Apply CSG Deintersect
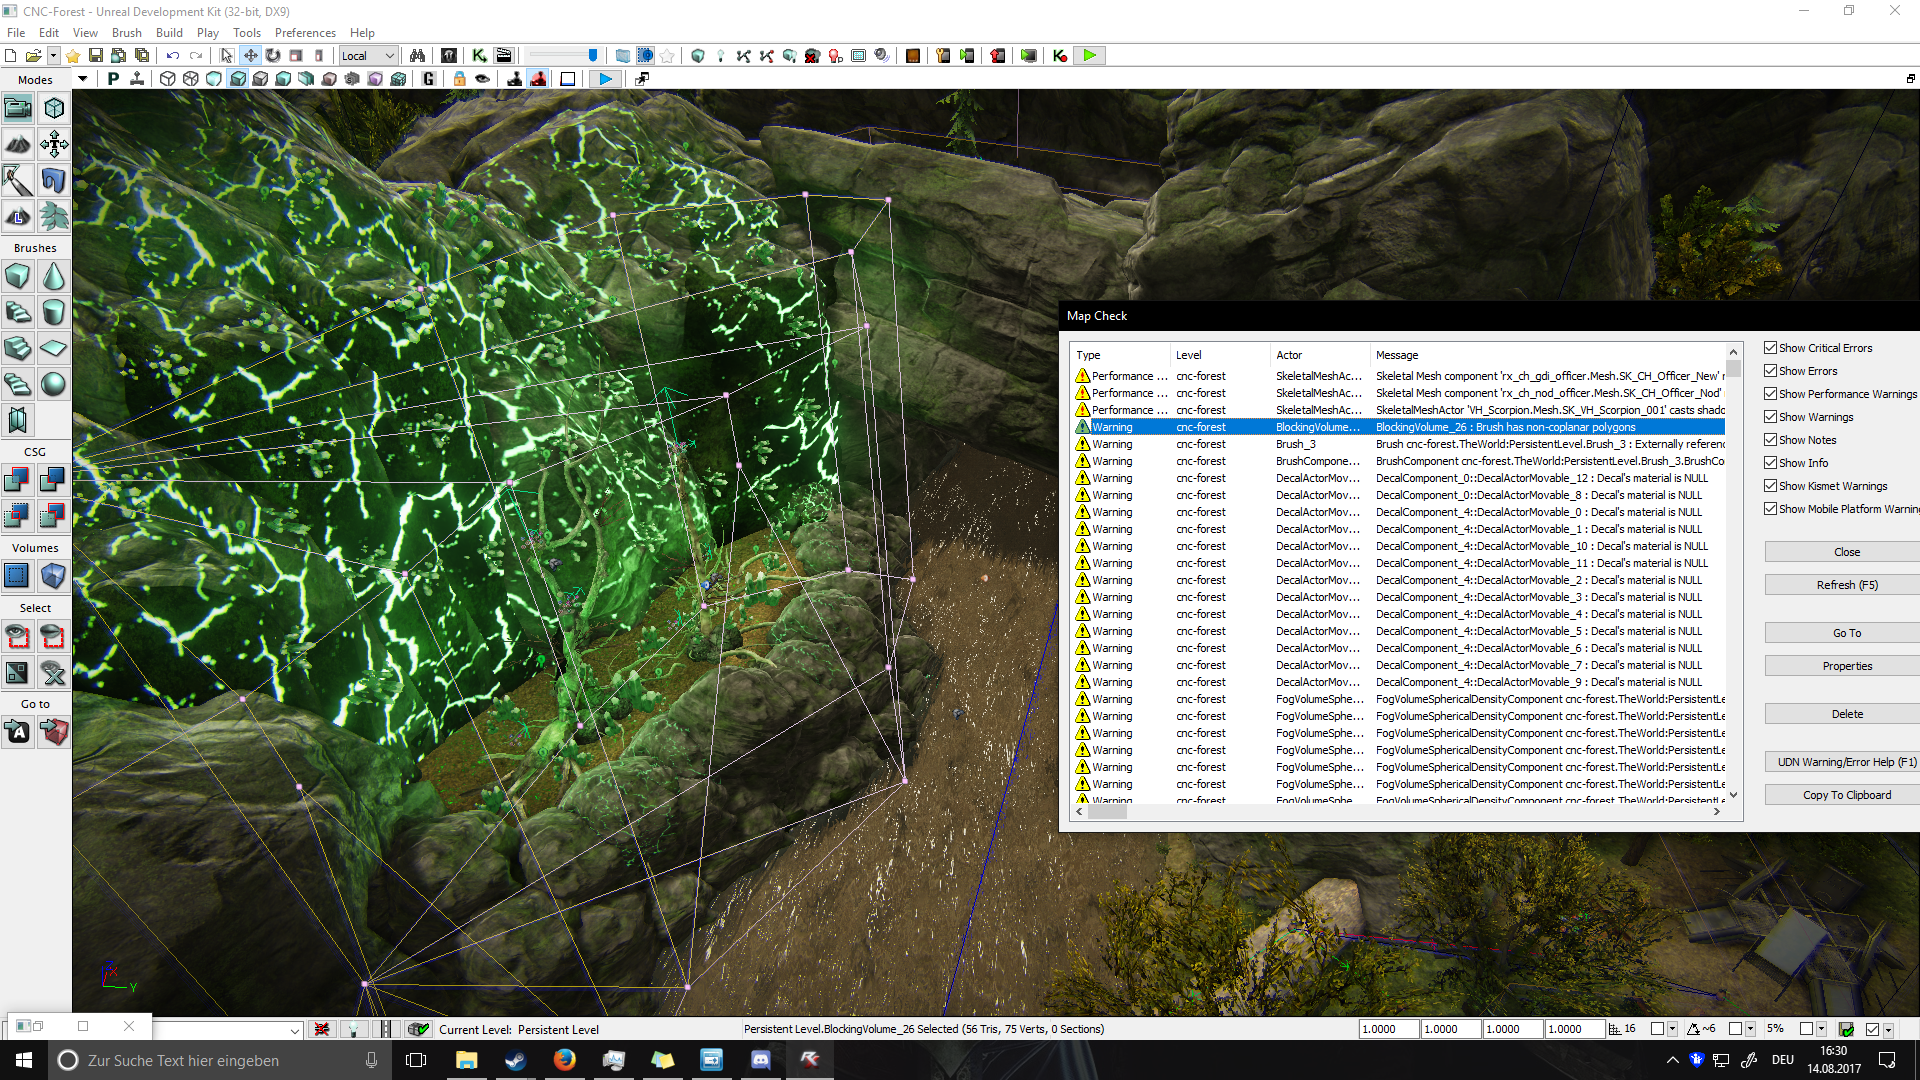The height and width of the screenshot is (1080, 1920). (x=54, y=516)
